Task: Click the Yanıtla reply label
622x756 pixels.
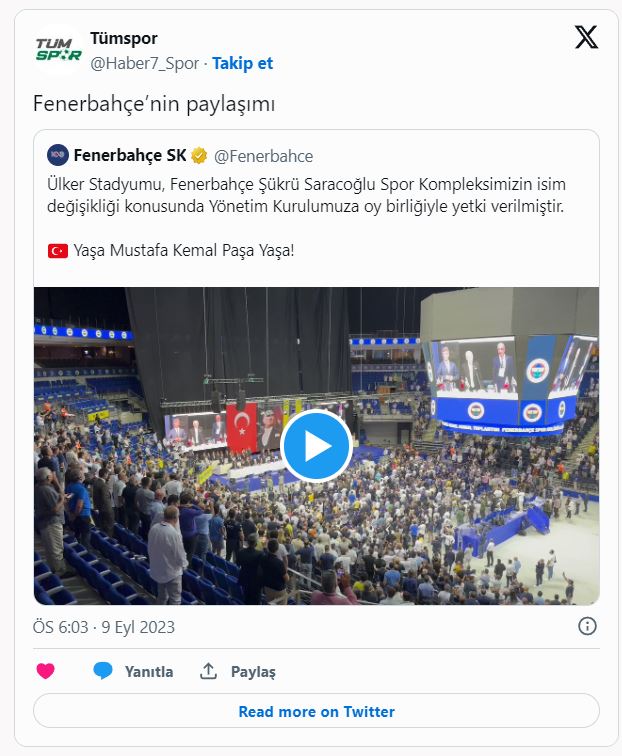Action: click(x=148, y=671)
